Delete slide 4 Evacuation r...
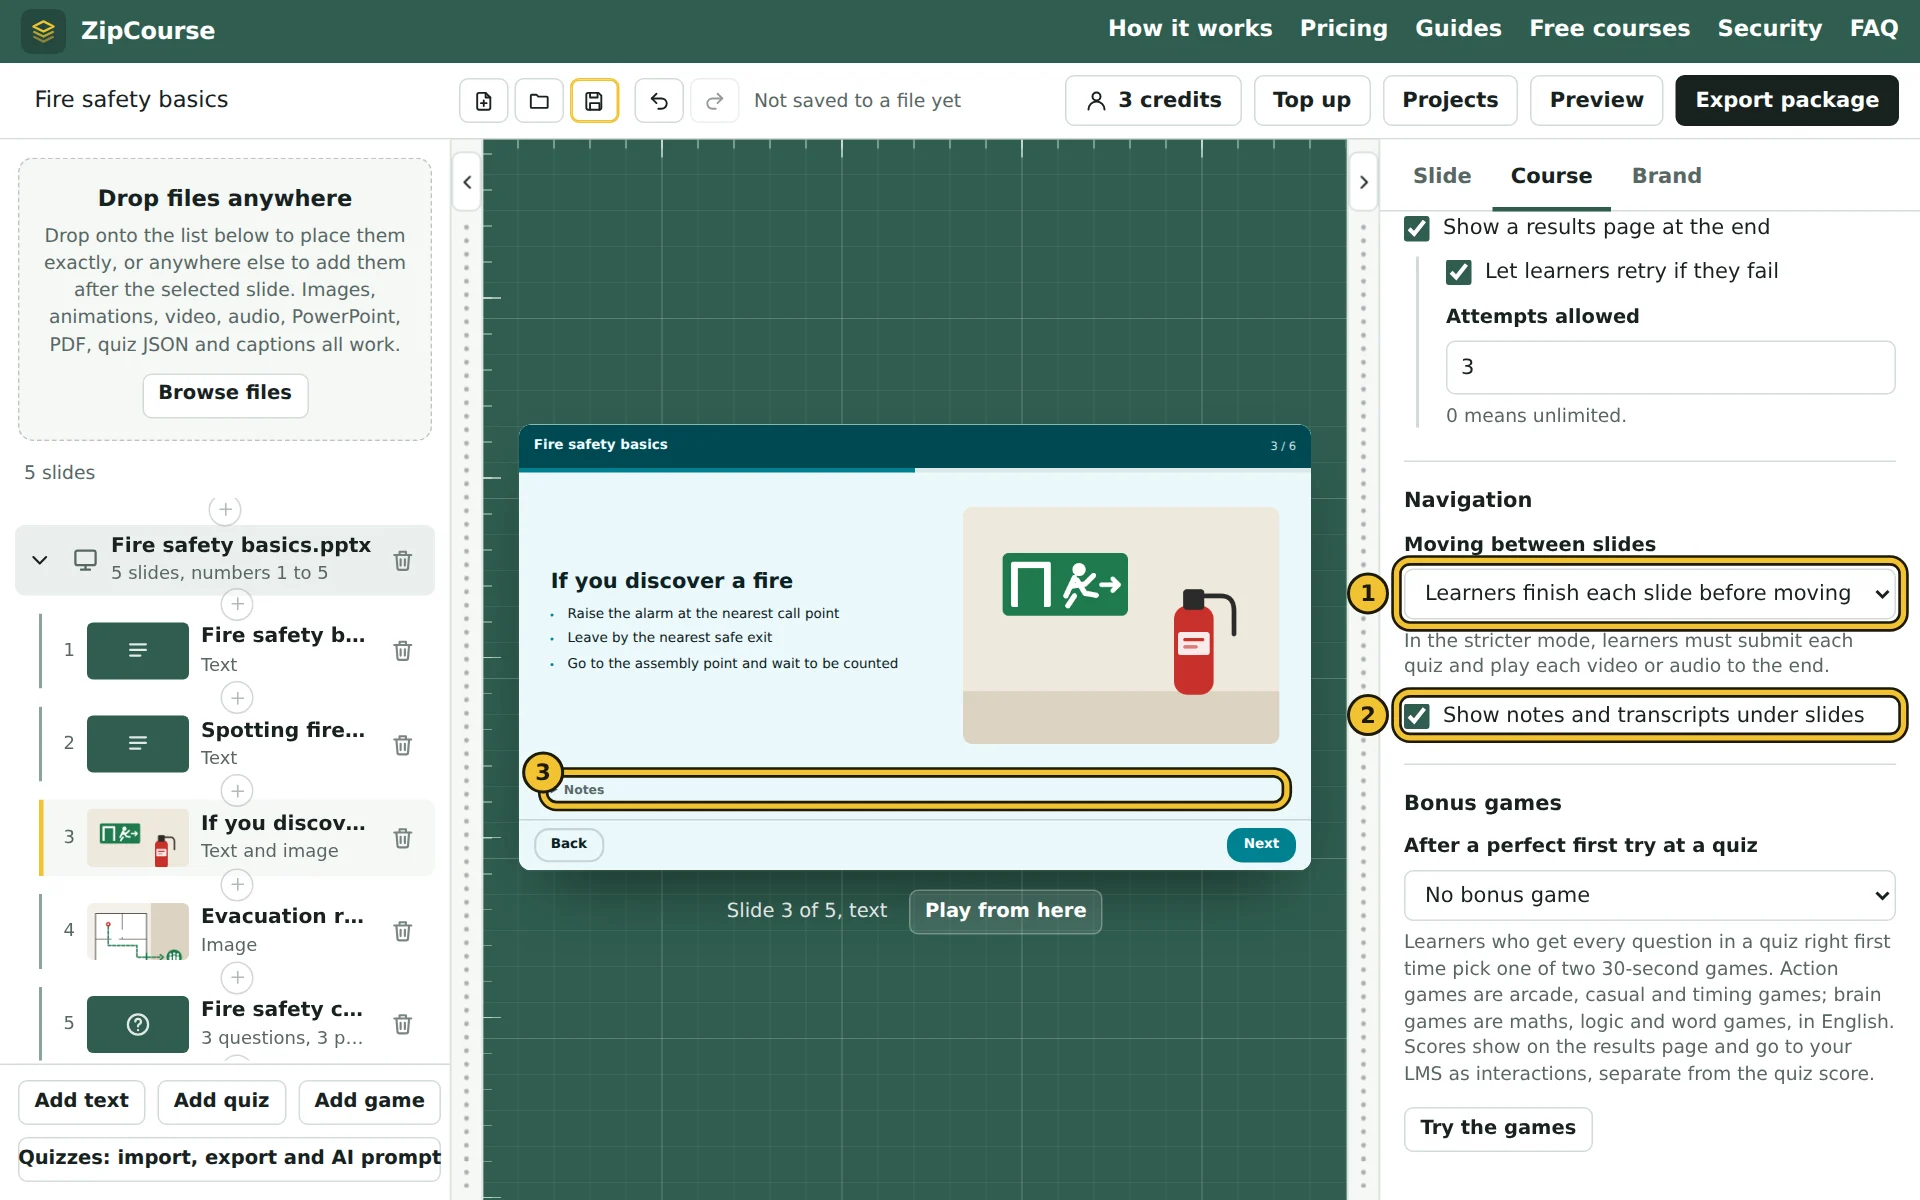This screenshot has width=1920, height=1200. click(403, 931)
